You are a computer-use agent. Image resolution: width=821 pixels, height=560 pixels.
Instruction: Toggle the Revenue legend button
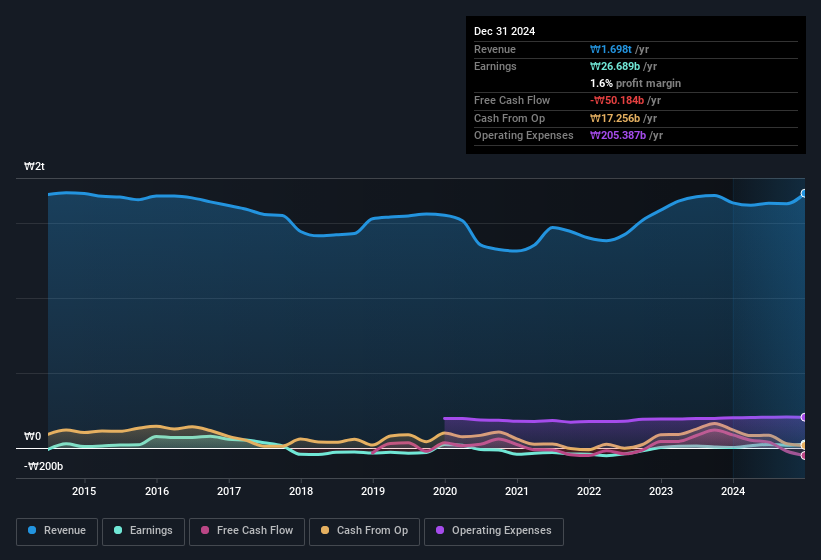[x=57, y=531]
